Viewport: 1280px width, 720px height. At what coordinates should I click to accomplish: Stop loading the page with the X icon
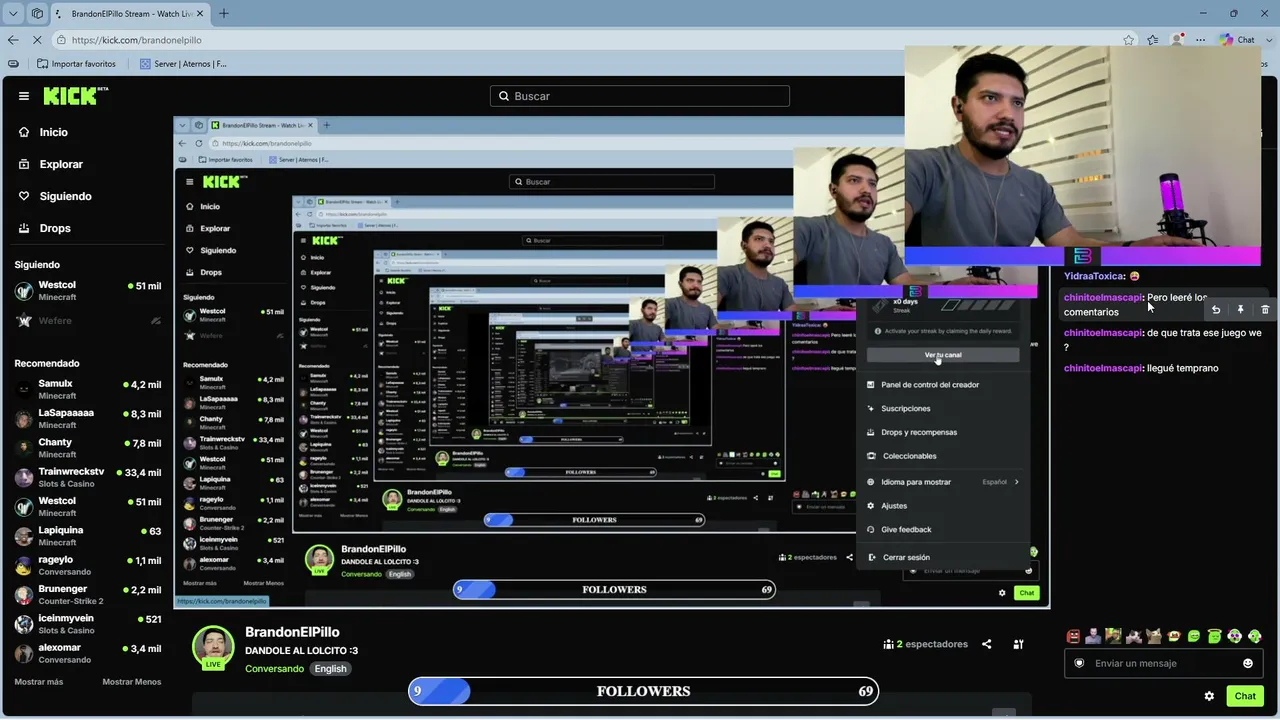[x=38, y=40]
